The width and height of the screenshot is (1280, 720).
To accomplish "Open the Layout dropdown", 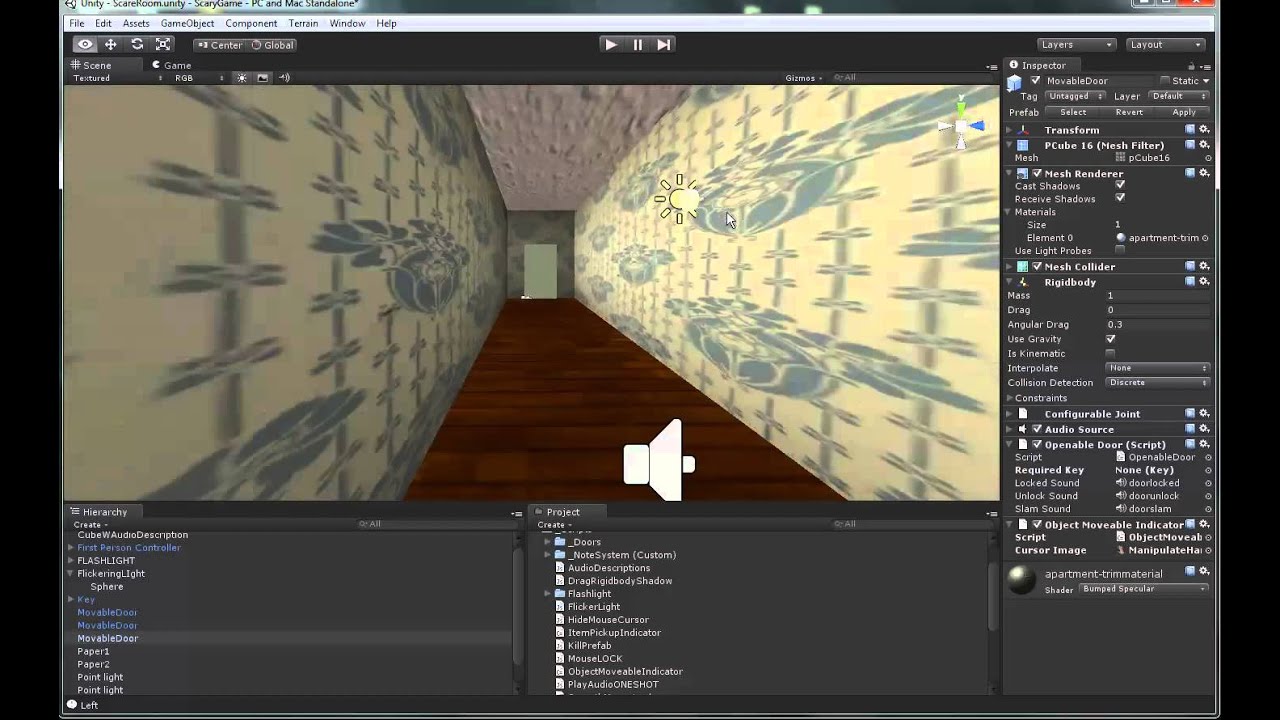I will 1165,45.
